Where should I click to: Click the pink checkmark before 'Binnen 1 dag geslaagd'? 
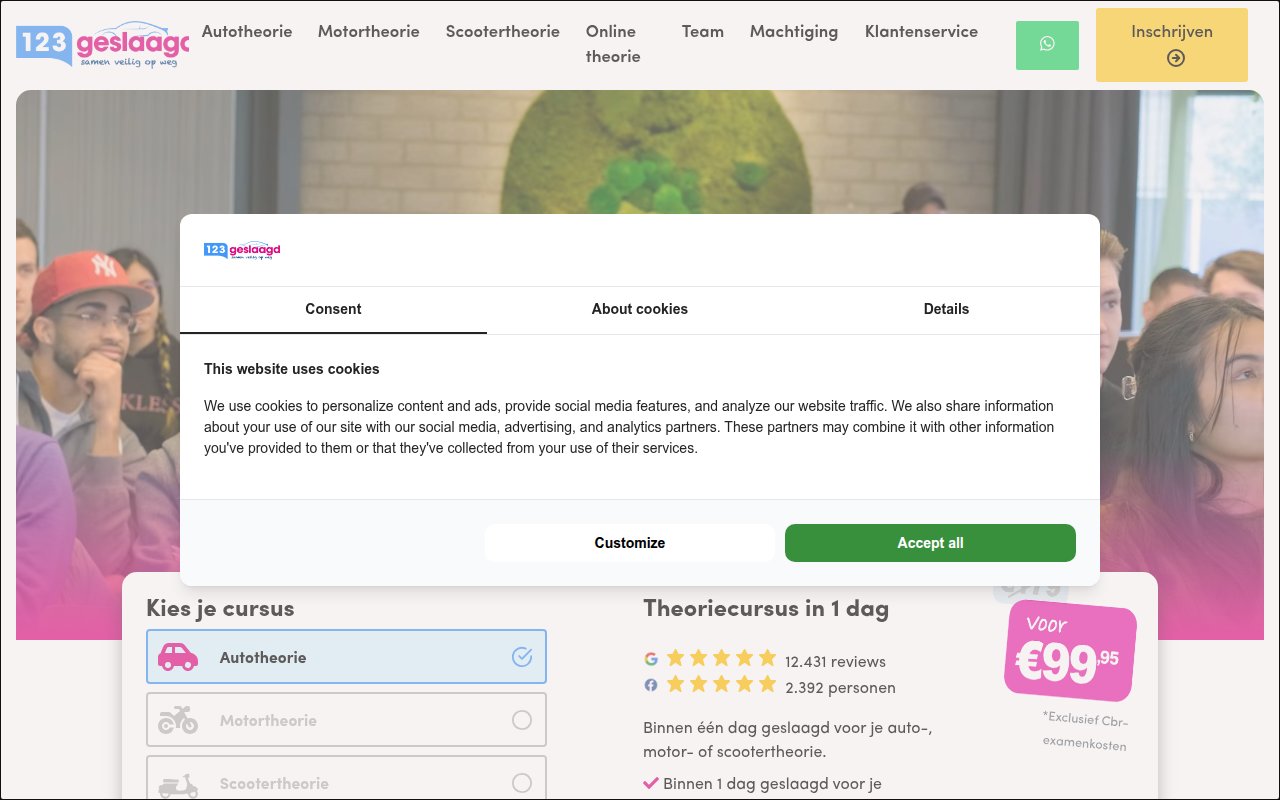(651, 783)
